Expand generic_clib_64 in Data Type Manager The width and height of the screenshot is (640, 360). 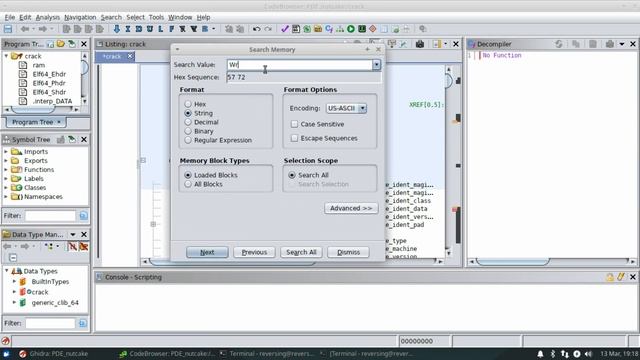(x=14, y=302)
